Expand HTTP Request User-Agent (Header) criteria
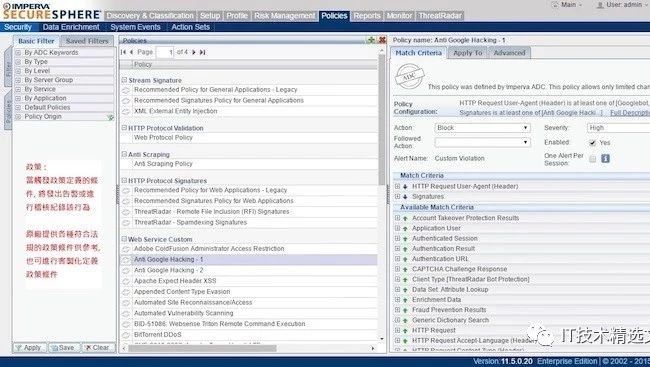The height and width of the screenshot is (367, 650). click(x=397, y=187)
